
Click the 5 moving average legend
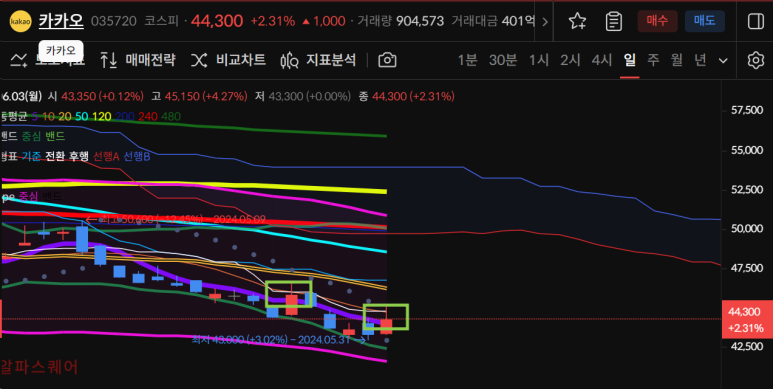pyautogui.click(x=35, y=117)
